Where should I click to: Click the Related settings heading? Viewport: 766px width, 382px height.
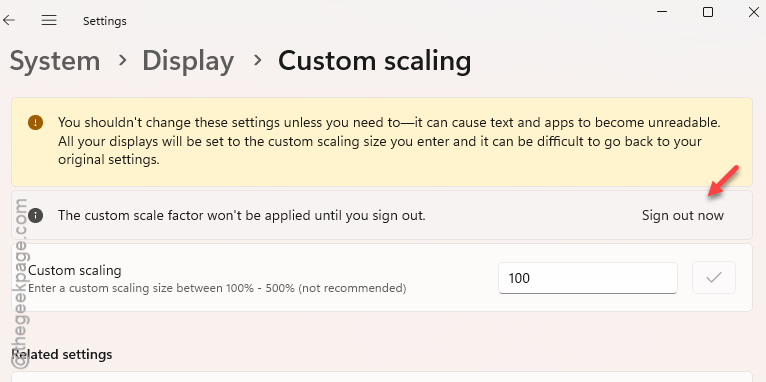pyautogui.click(x=62, y=354)
